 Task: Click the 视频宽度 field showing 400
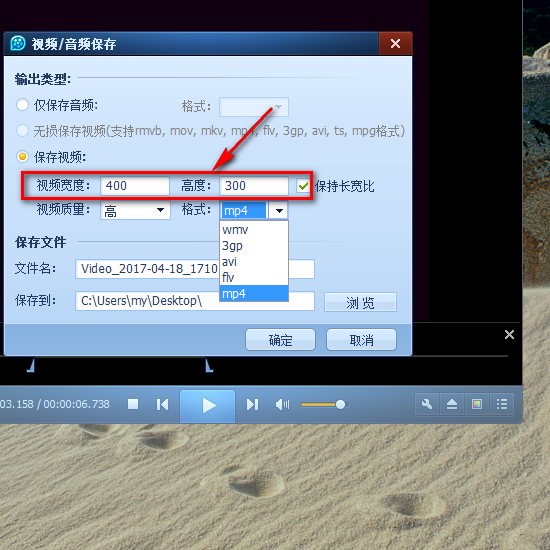[x=135, y=186]
